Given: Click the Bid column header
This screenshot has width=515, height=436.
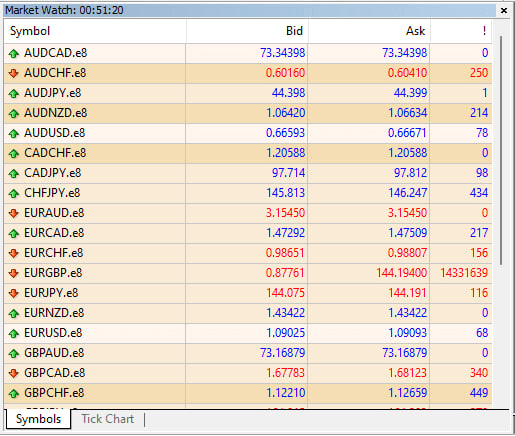Looking at the screenshot, I should (247, 31).
